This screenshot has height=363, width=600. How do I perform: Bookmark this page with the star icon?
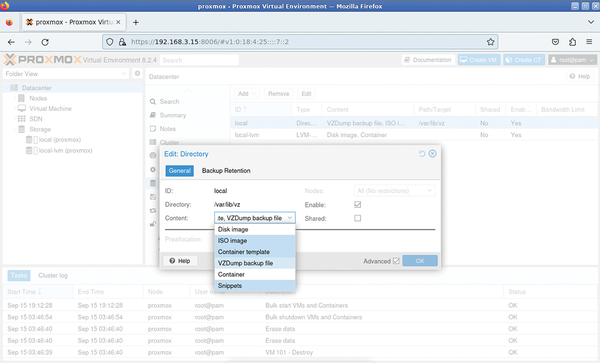491,42
